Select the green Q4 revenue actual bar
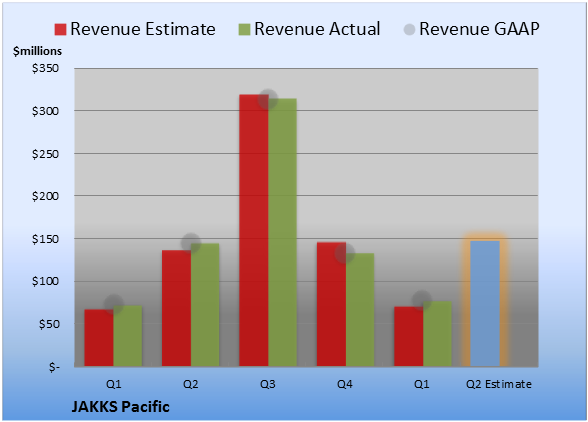 (x=360, y=309)
